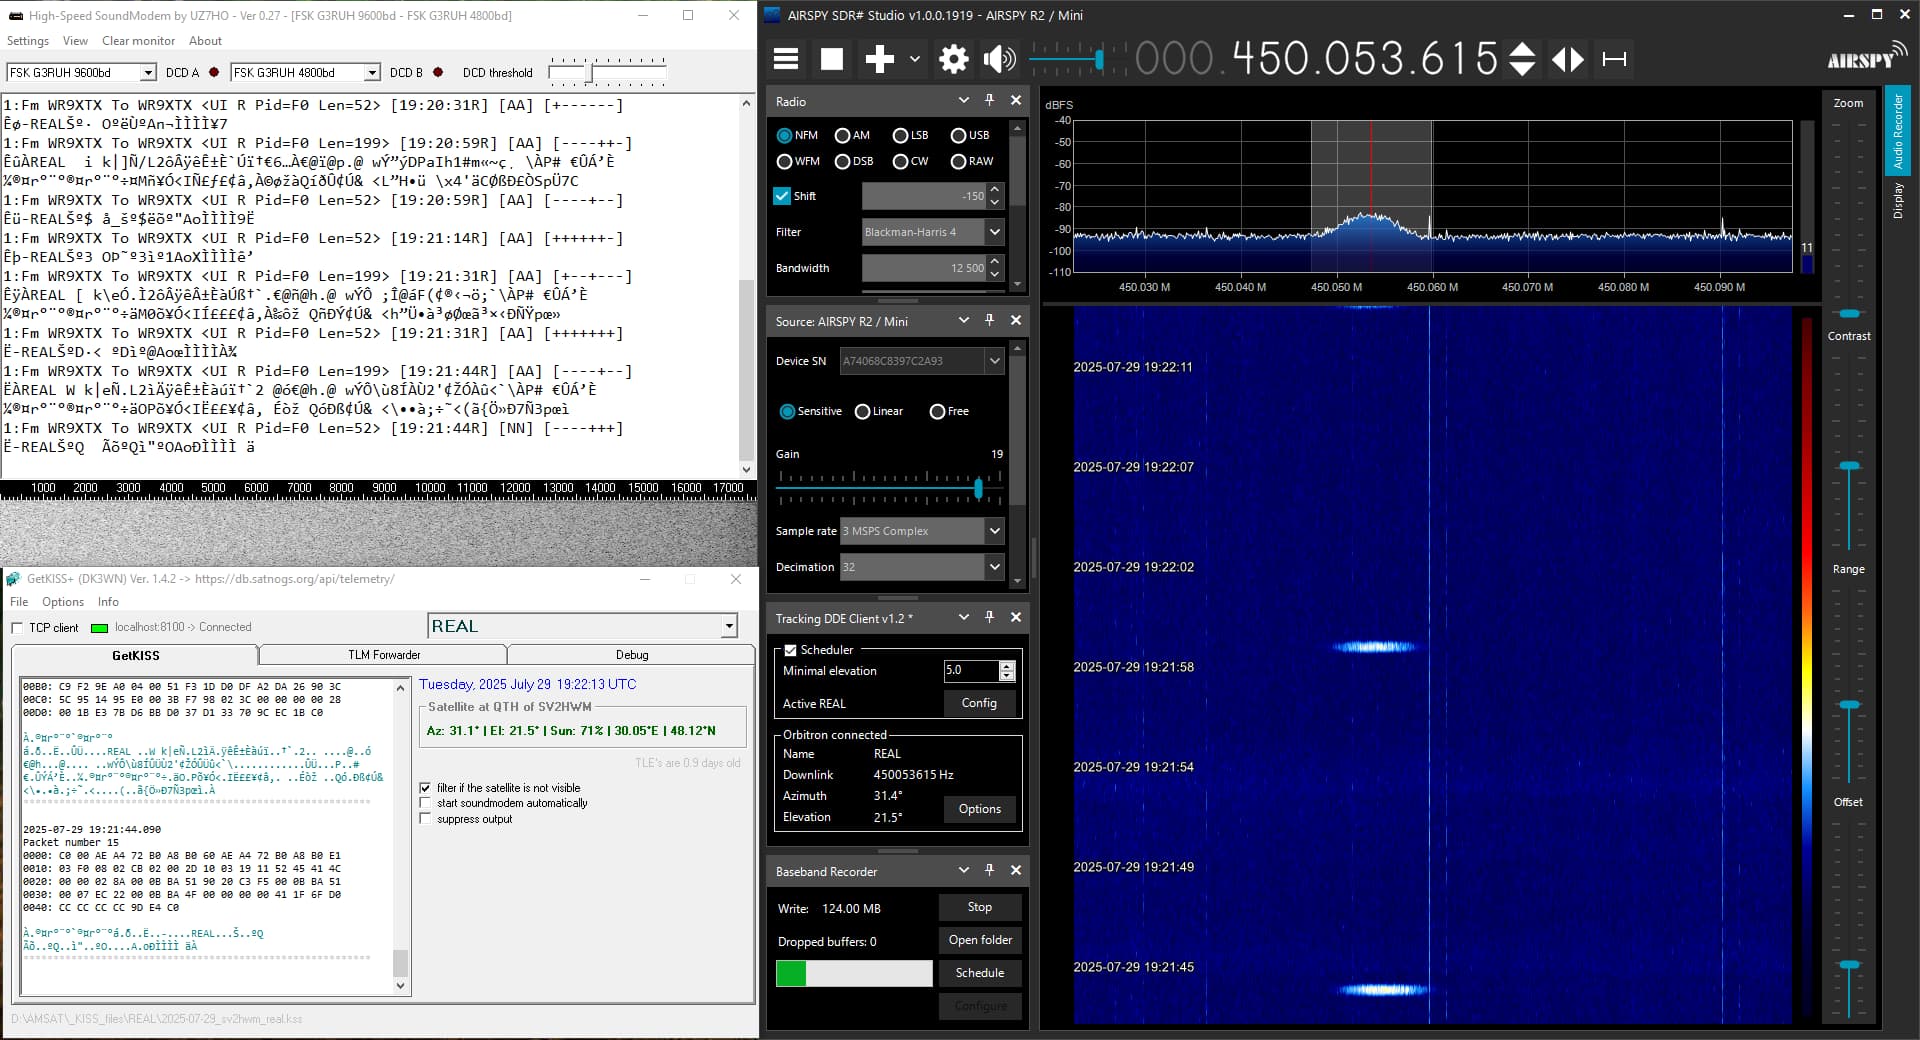Increase the Minimal elevation stepper
Image resolution: width=1920 pixels, height=1040 pixels.
coord(1007,665)
